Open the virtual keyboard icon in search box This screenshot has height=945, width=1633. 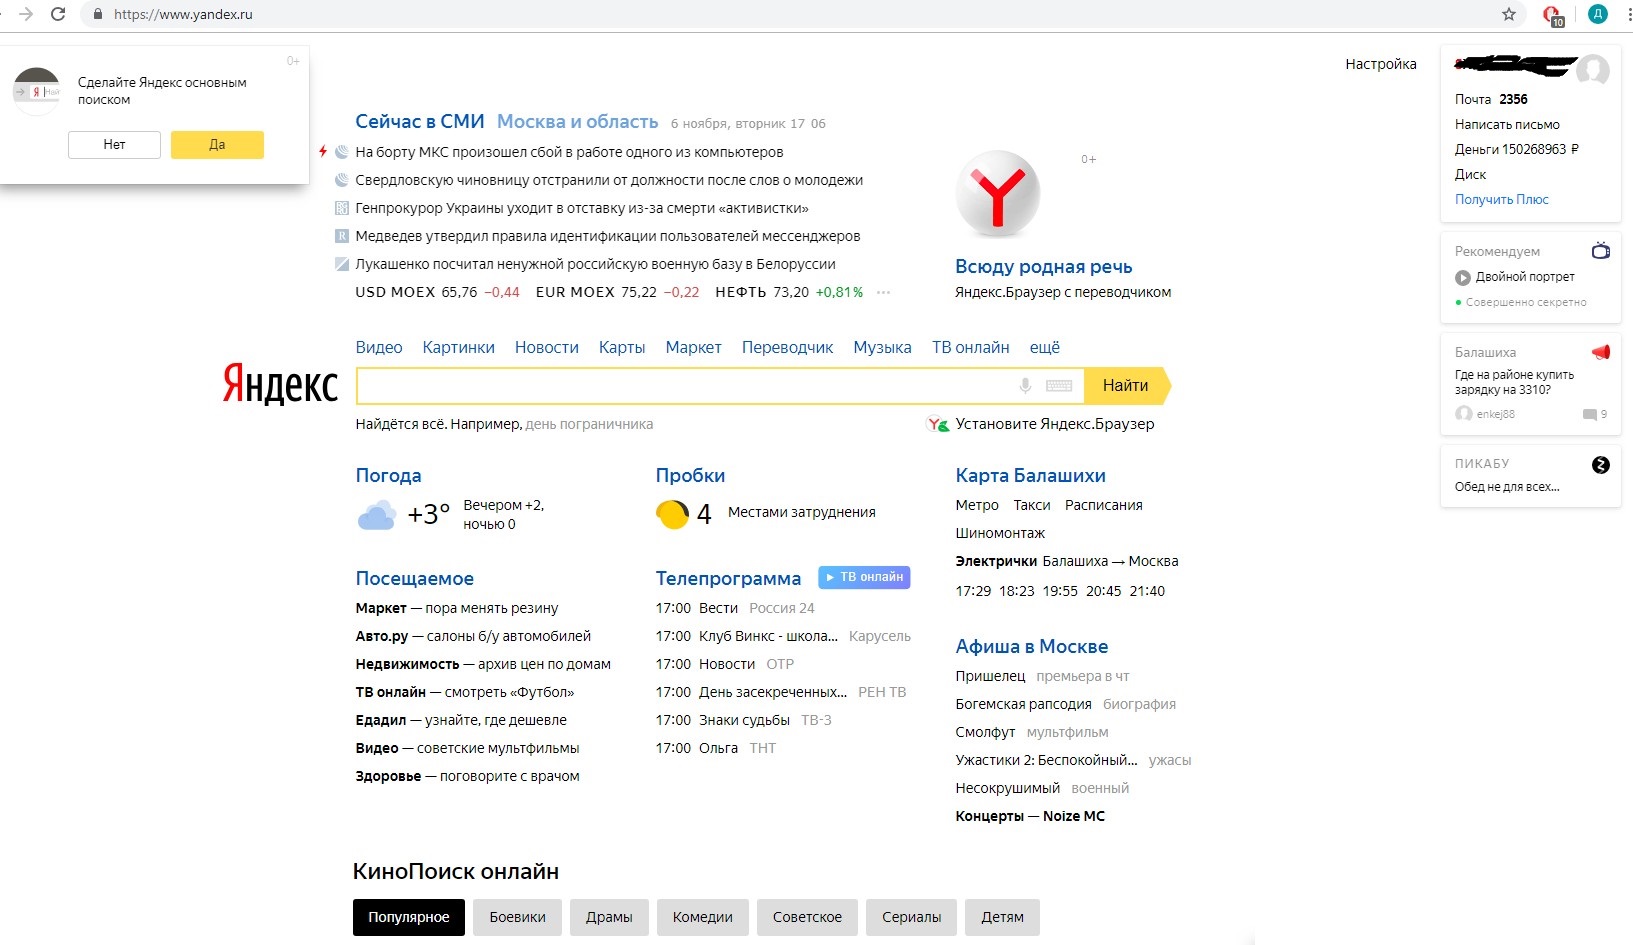[1059, 386]
